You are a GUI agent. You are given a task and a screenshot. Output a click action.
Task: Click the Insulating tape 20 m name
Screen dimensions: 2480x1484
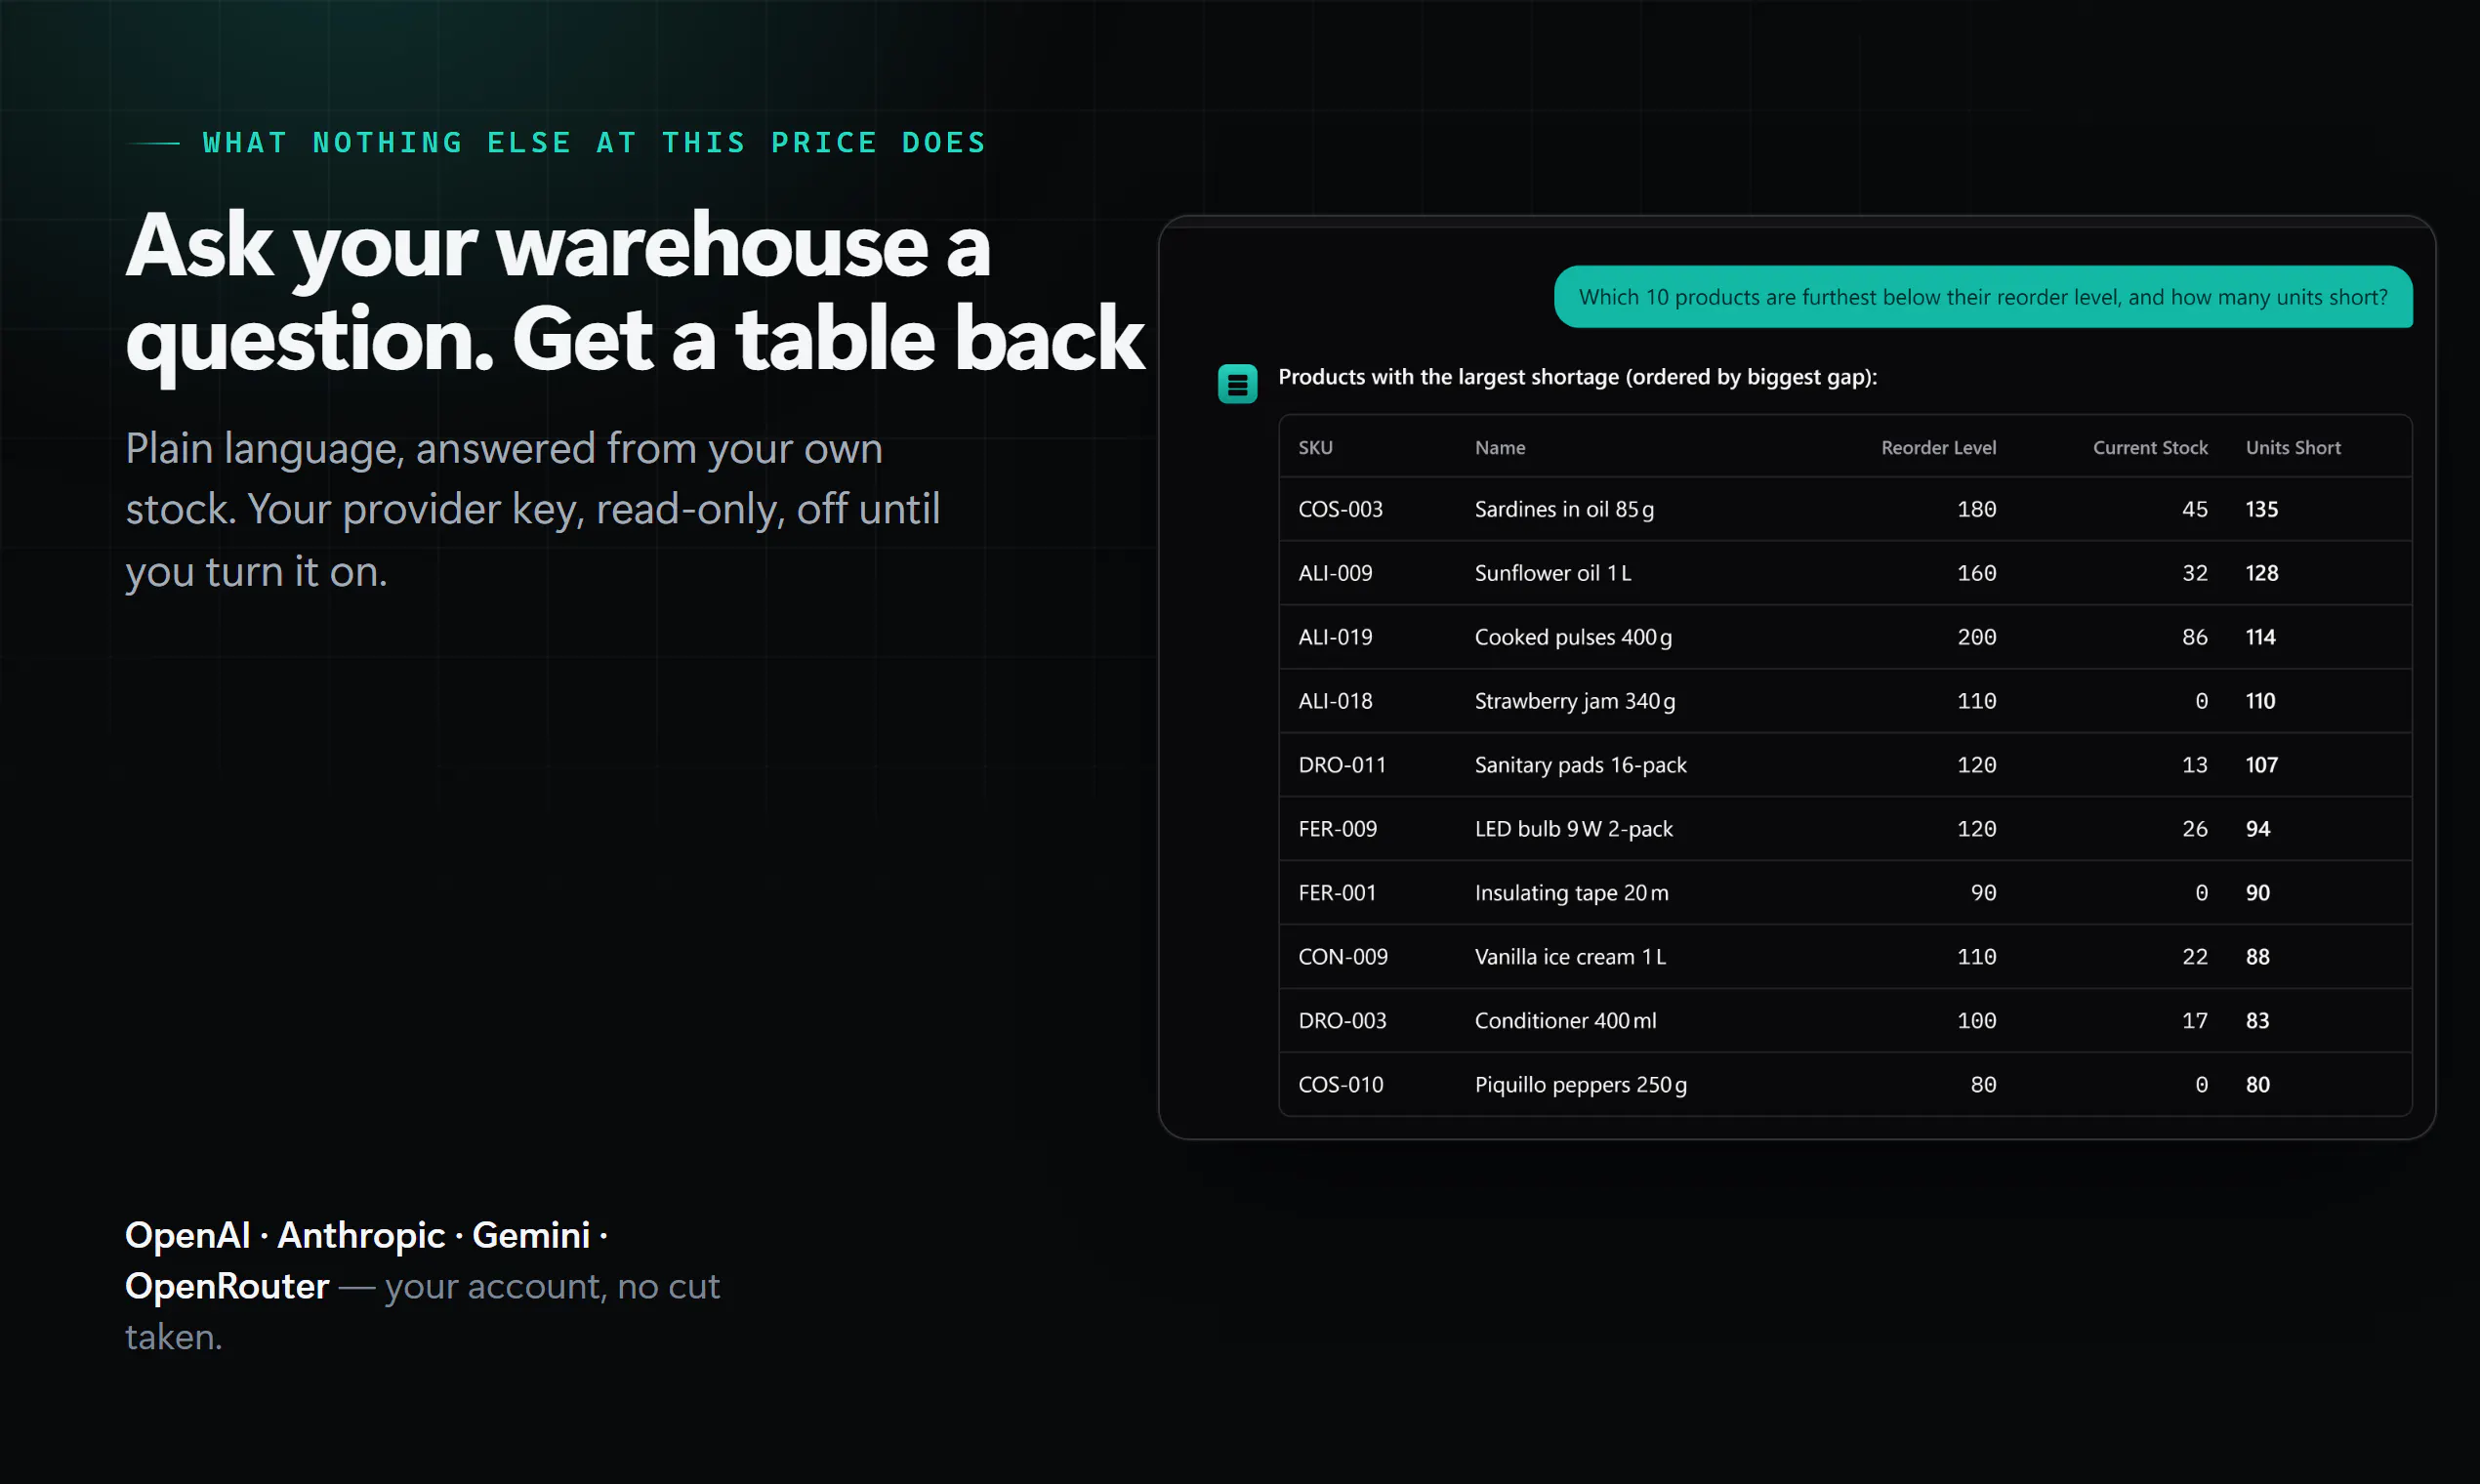click(x=1571, y=893)
